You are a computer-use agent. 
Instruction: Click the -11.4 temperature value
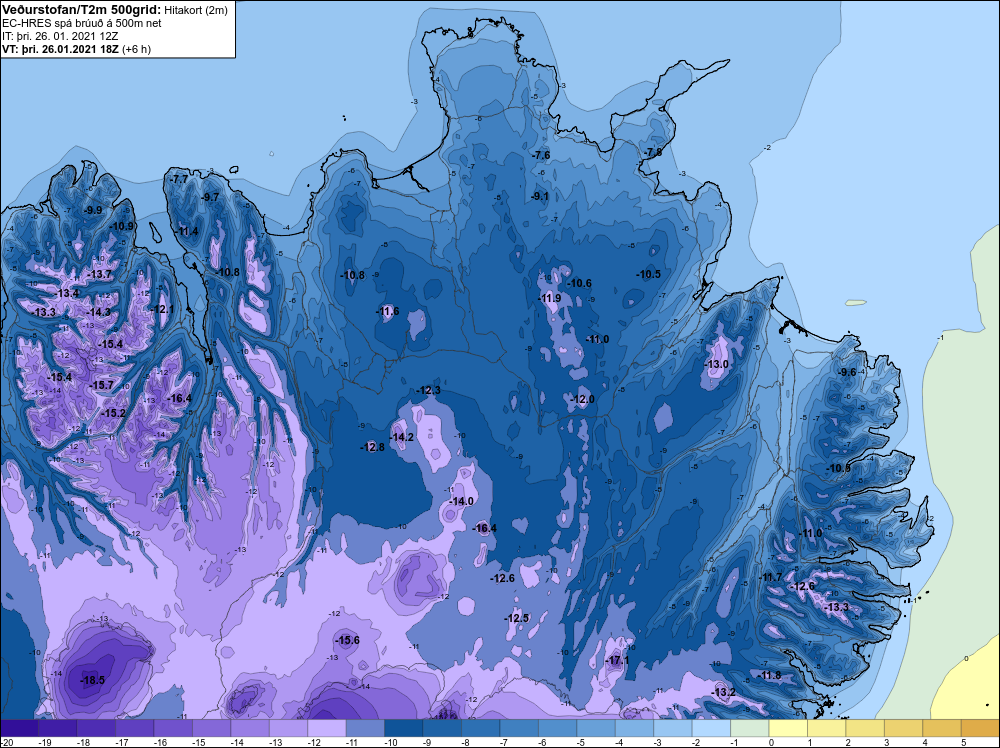(186, 231)
